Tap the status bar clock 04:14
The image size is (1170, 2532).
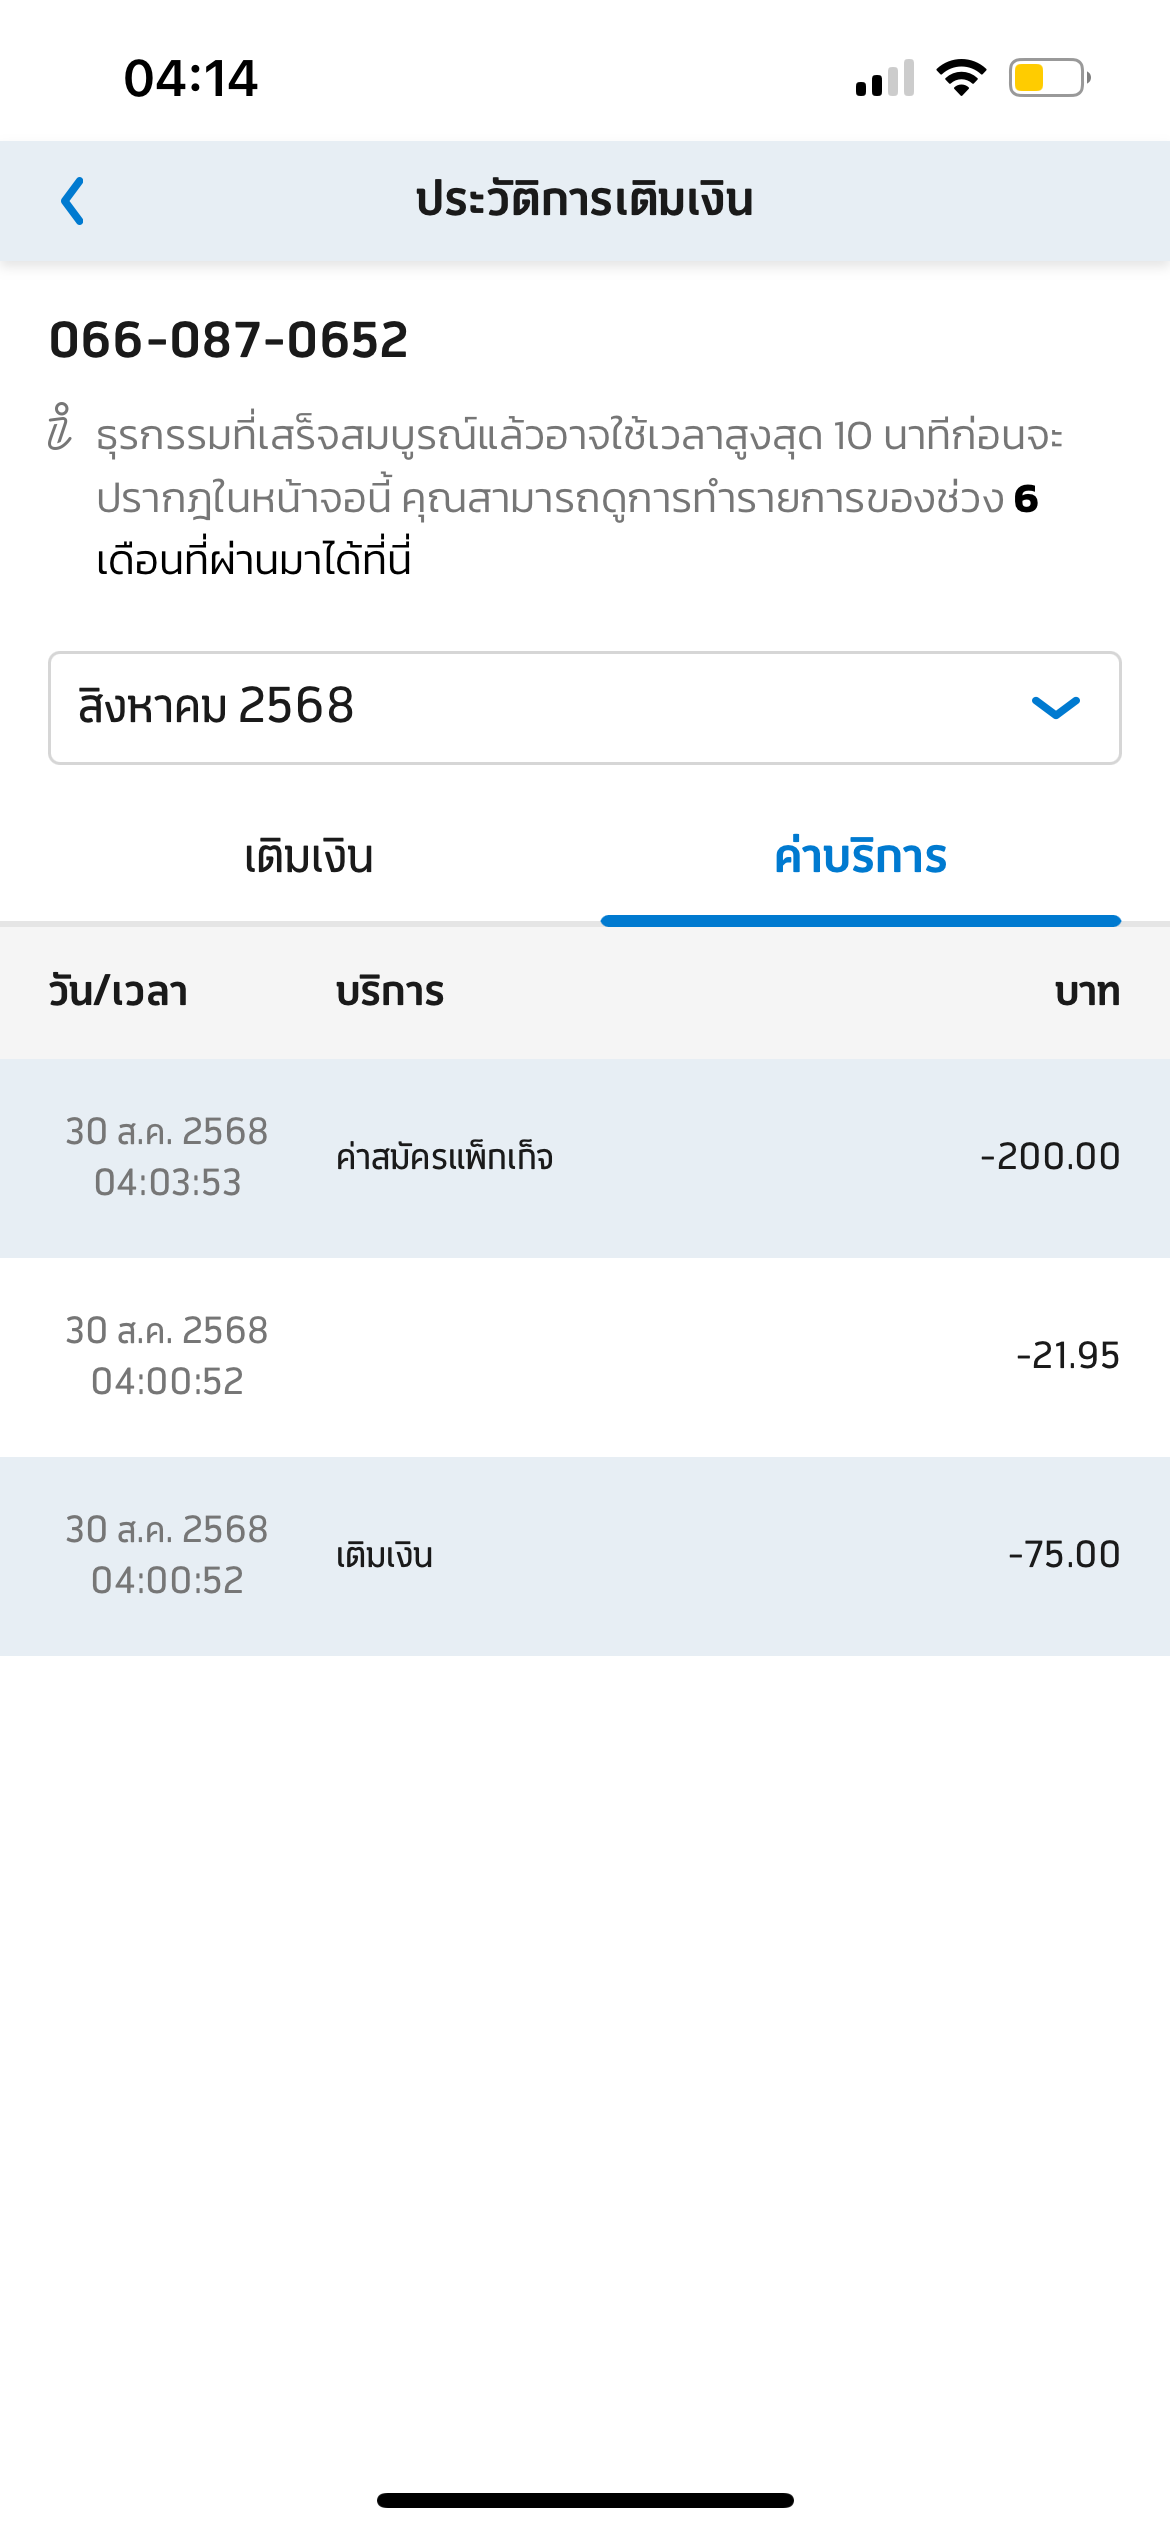tap(190, 78)
